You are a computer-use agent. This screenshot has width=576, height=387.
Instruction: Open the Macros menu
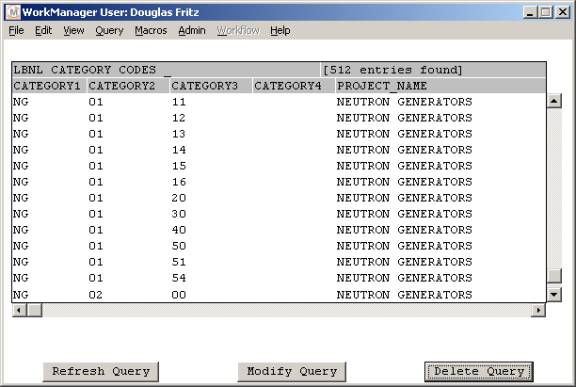tap(151, 30)
